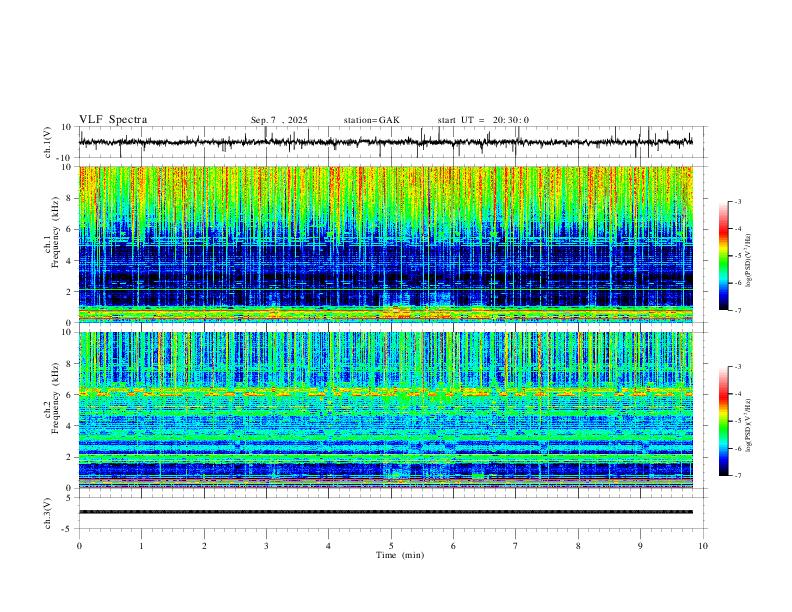Click the ch.2 "Frequency (kHz)" axis label
Image resolution: width=792 pixels, height=612 pixels.
pos(56,398)
